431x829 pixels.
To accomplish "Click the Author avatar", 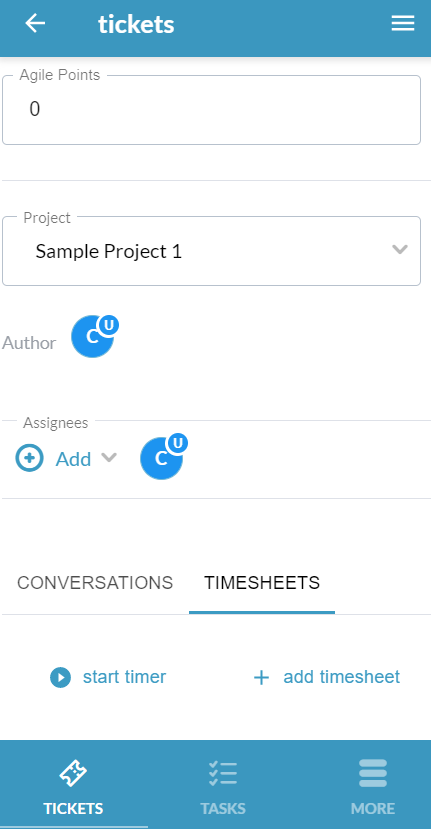I will [94, 337].
